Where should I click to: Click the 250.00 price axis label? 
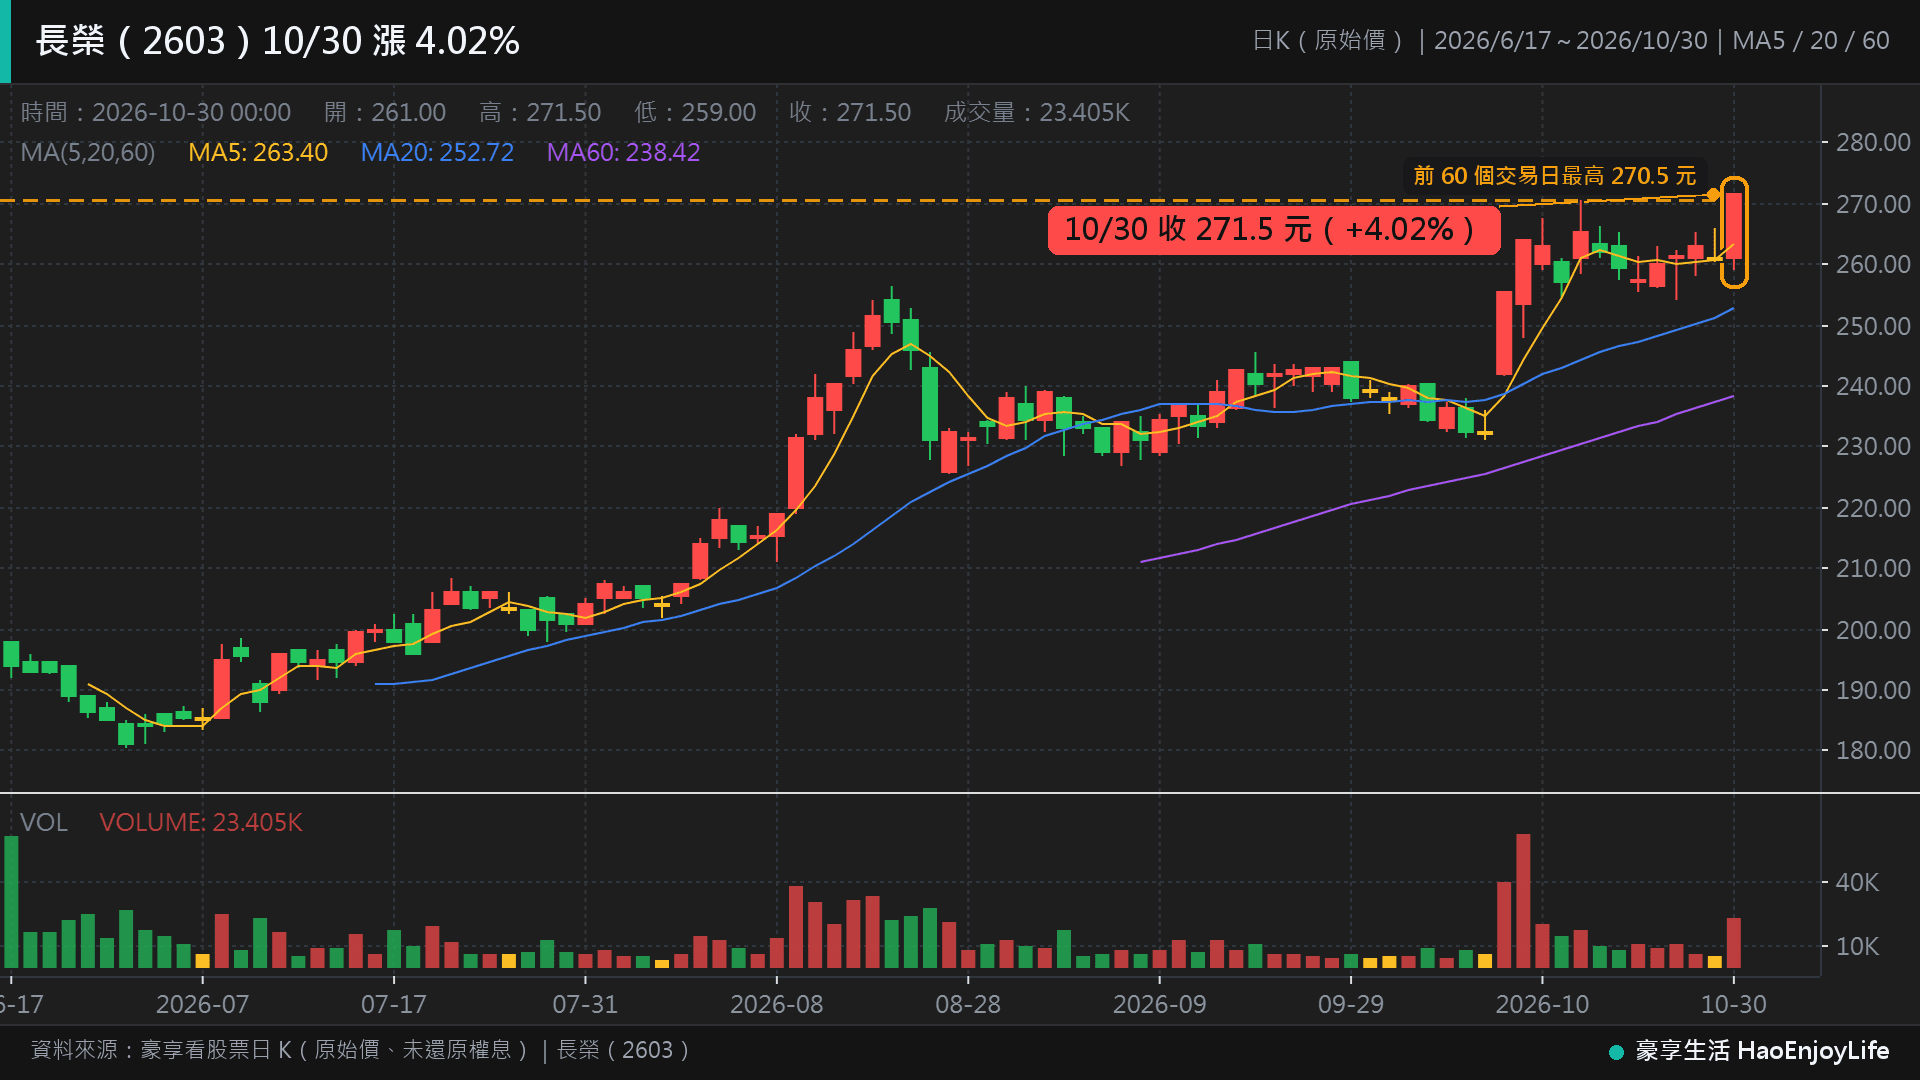pyautogui.click(x=1873, y=327)
